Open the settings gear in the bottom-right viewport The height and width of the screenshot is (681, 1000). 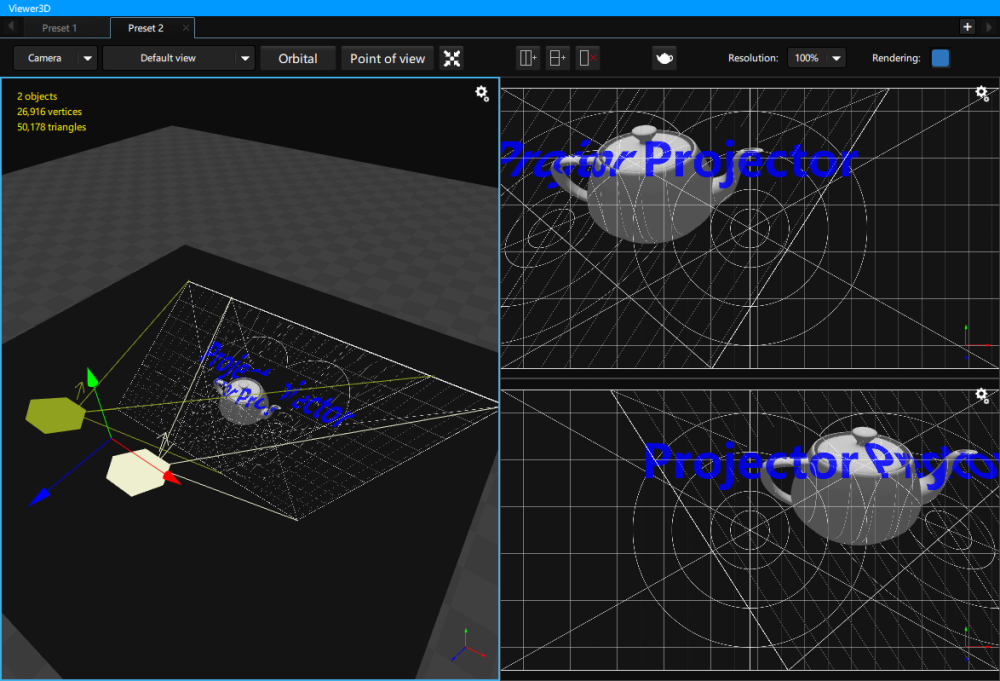[x=982, y=395]
